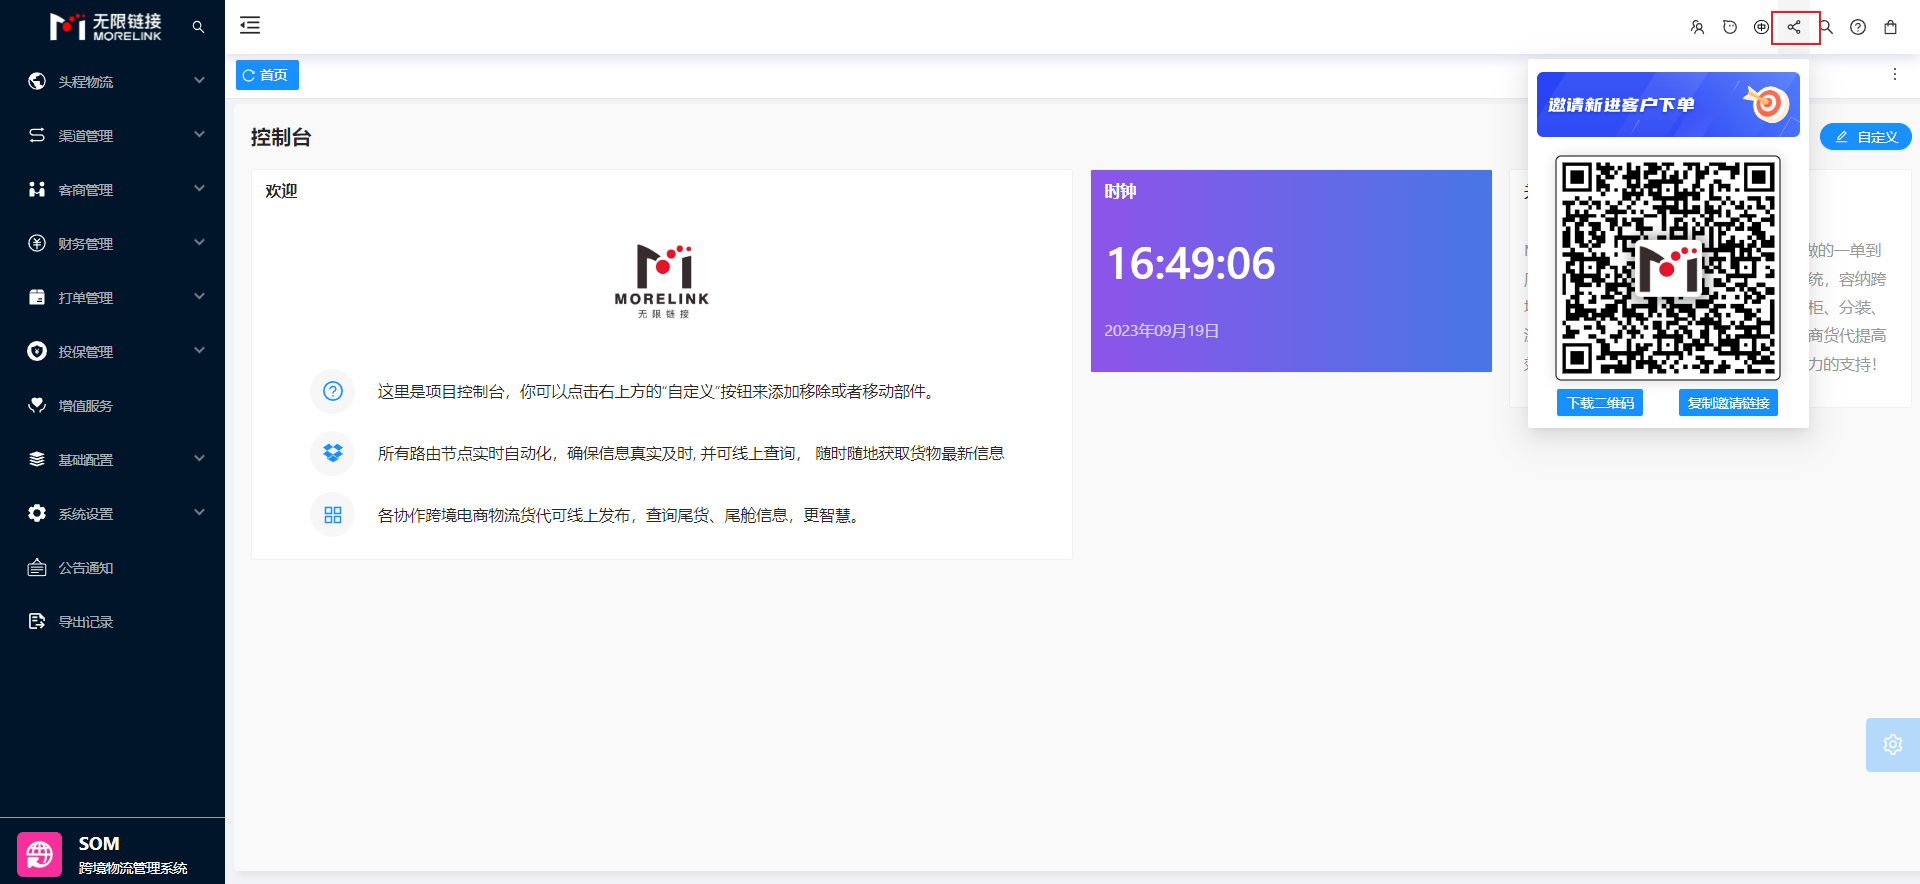The height and width of the screenshot is (884, 1920).
Task: Click the clock time 16:49:06
Action: 1190,264
